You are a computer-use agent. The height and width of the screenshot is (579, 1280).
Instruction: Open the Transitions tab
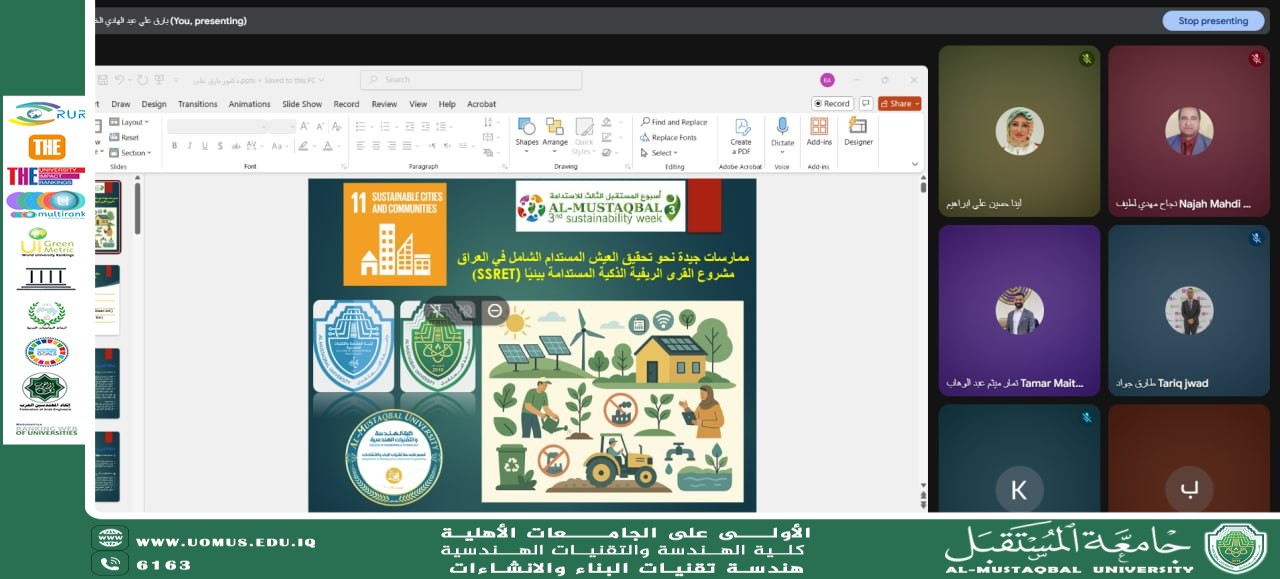(x=198, y=104)
